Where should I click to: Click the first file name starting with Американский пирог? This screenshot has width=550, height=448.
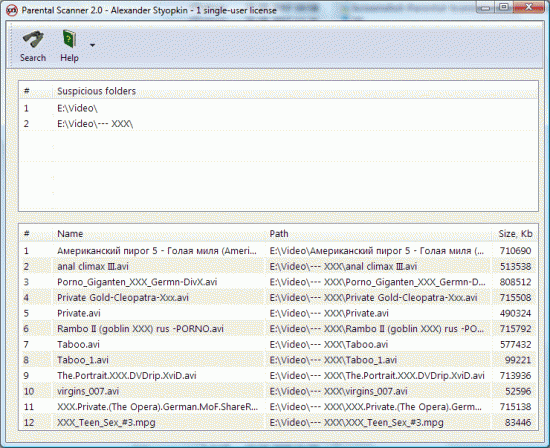[157, 250]
